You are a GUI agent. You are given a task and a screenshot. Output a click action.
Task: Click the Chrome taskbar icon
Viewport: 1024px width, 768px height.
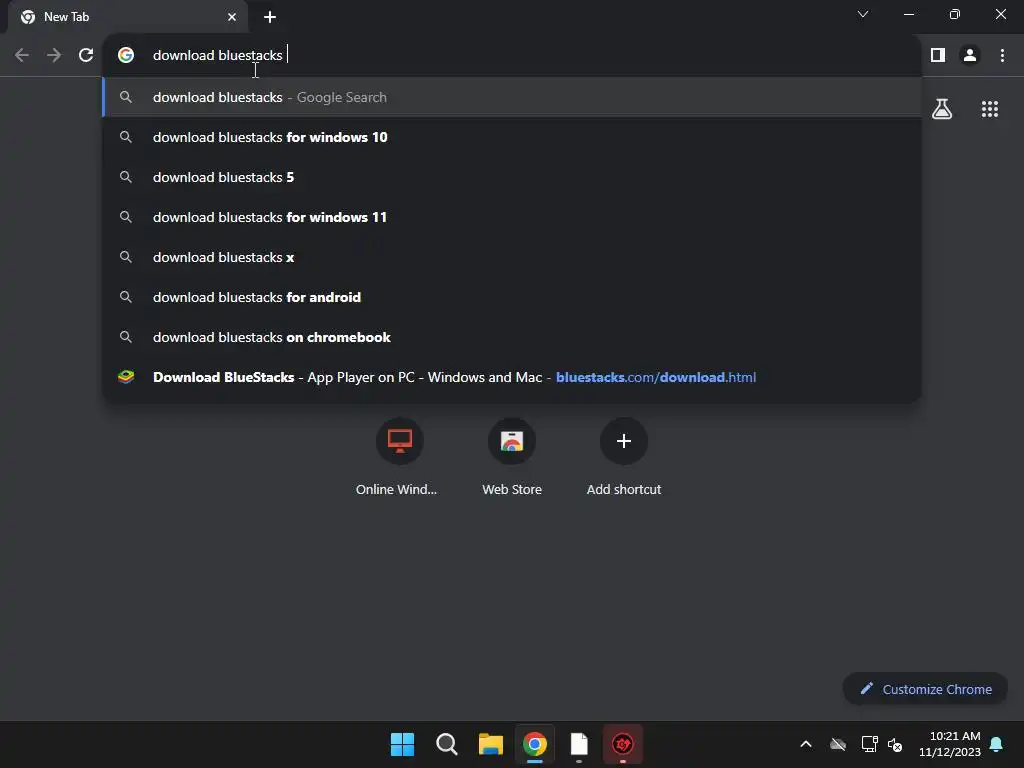534,744
